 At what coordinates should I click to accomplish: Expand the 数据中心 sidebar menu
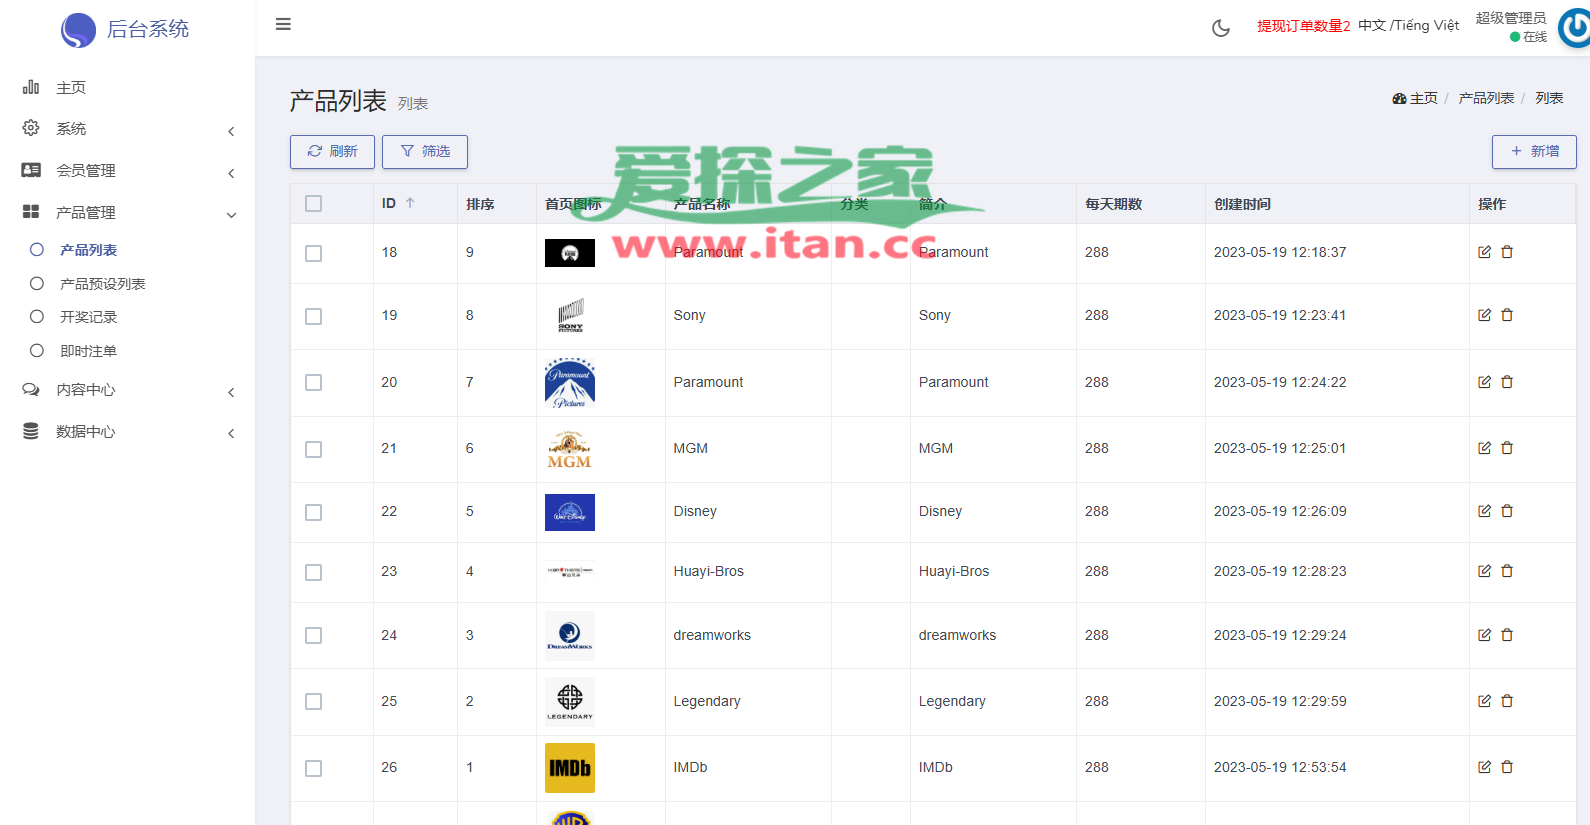[128, 432]
